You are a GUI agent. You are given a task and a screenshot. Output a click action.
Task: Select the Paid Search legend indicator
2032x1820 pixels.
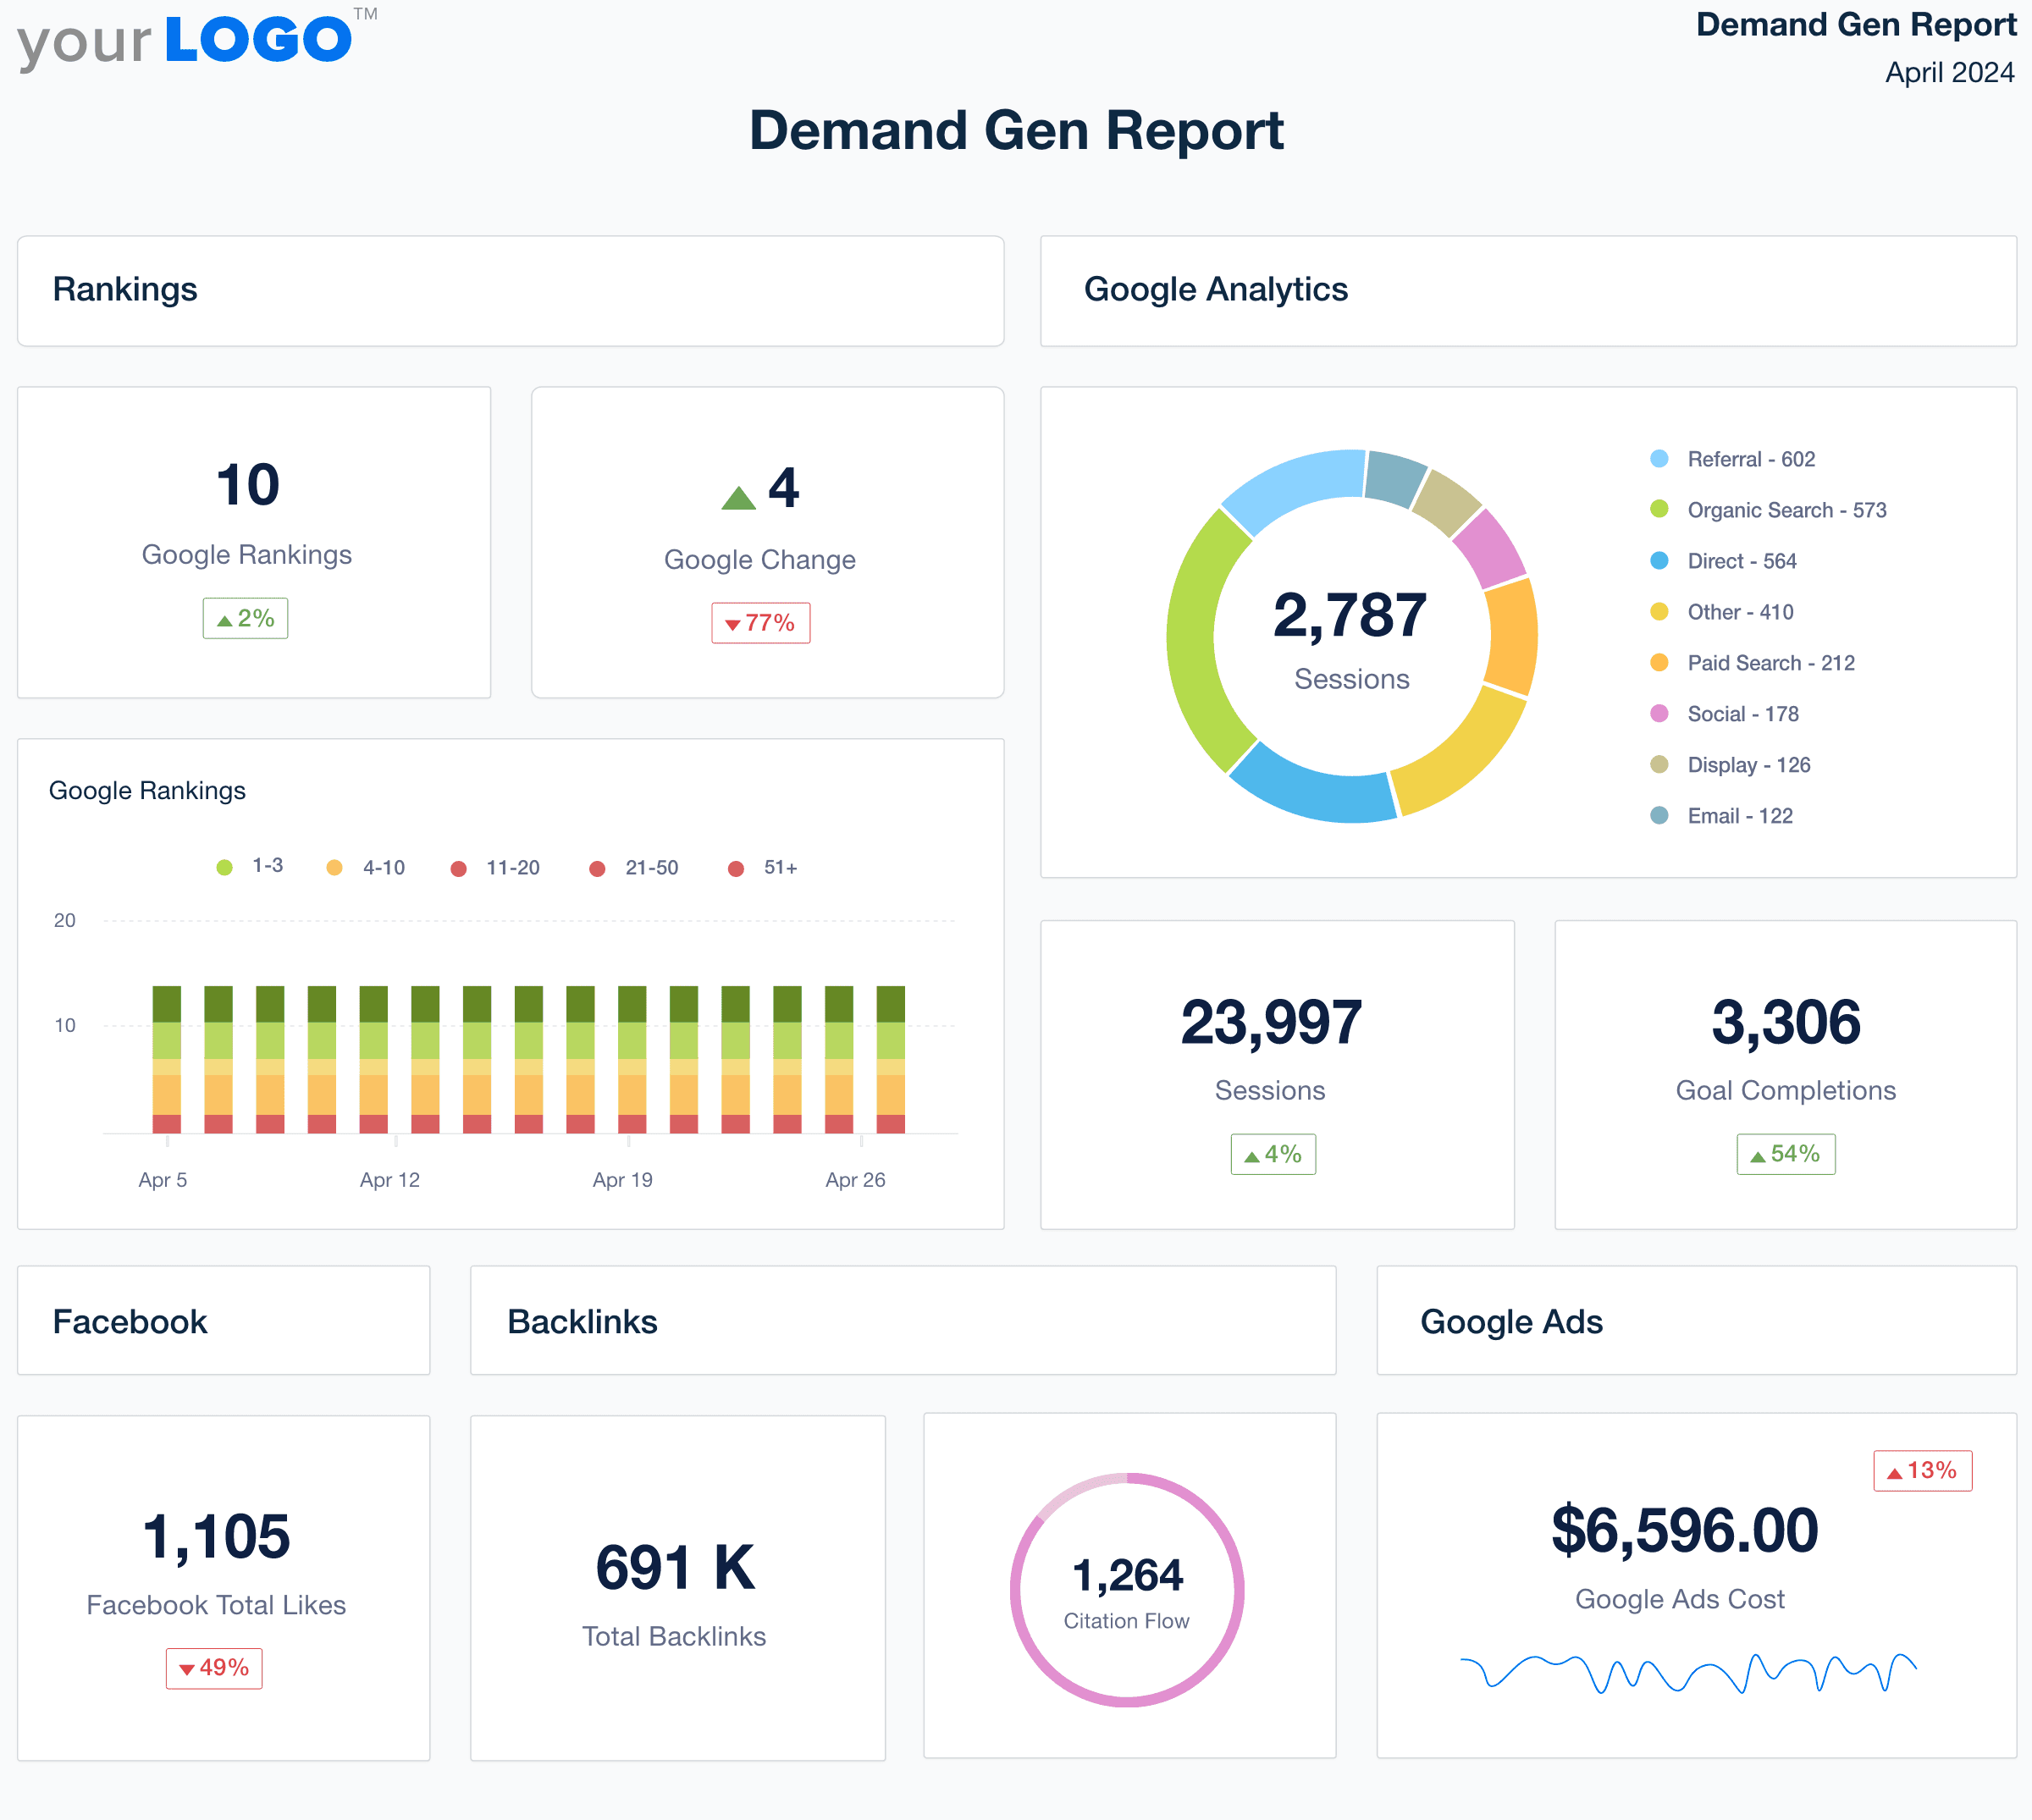(1660, 663)
